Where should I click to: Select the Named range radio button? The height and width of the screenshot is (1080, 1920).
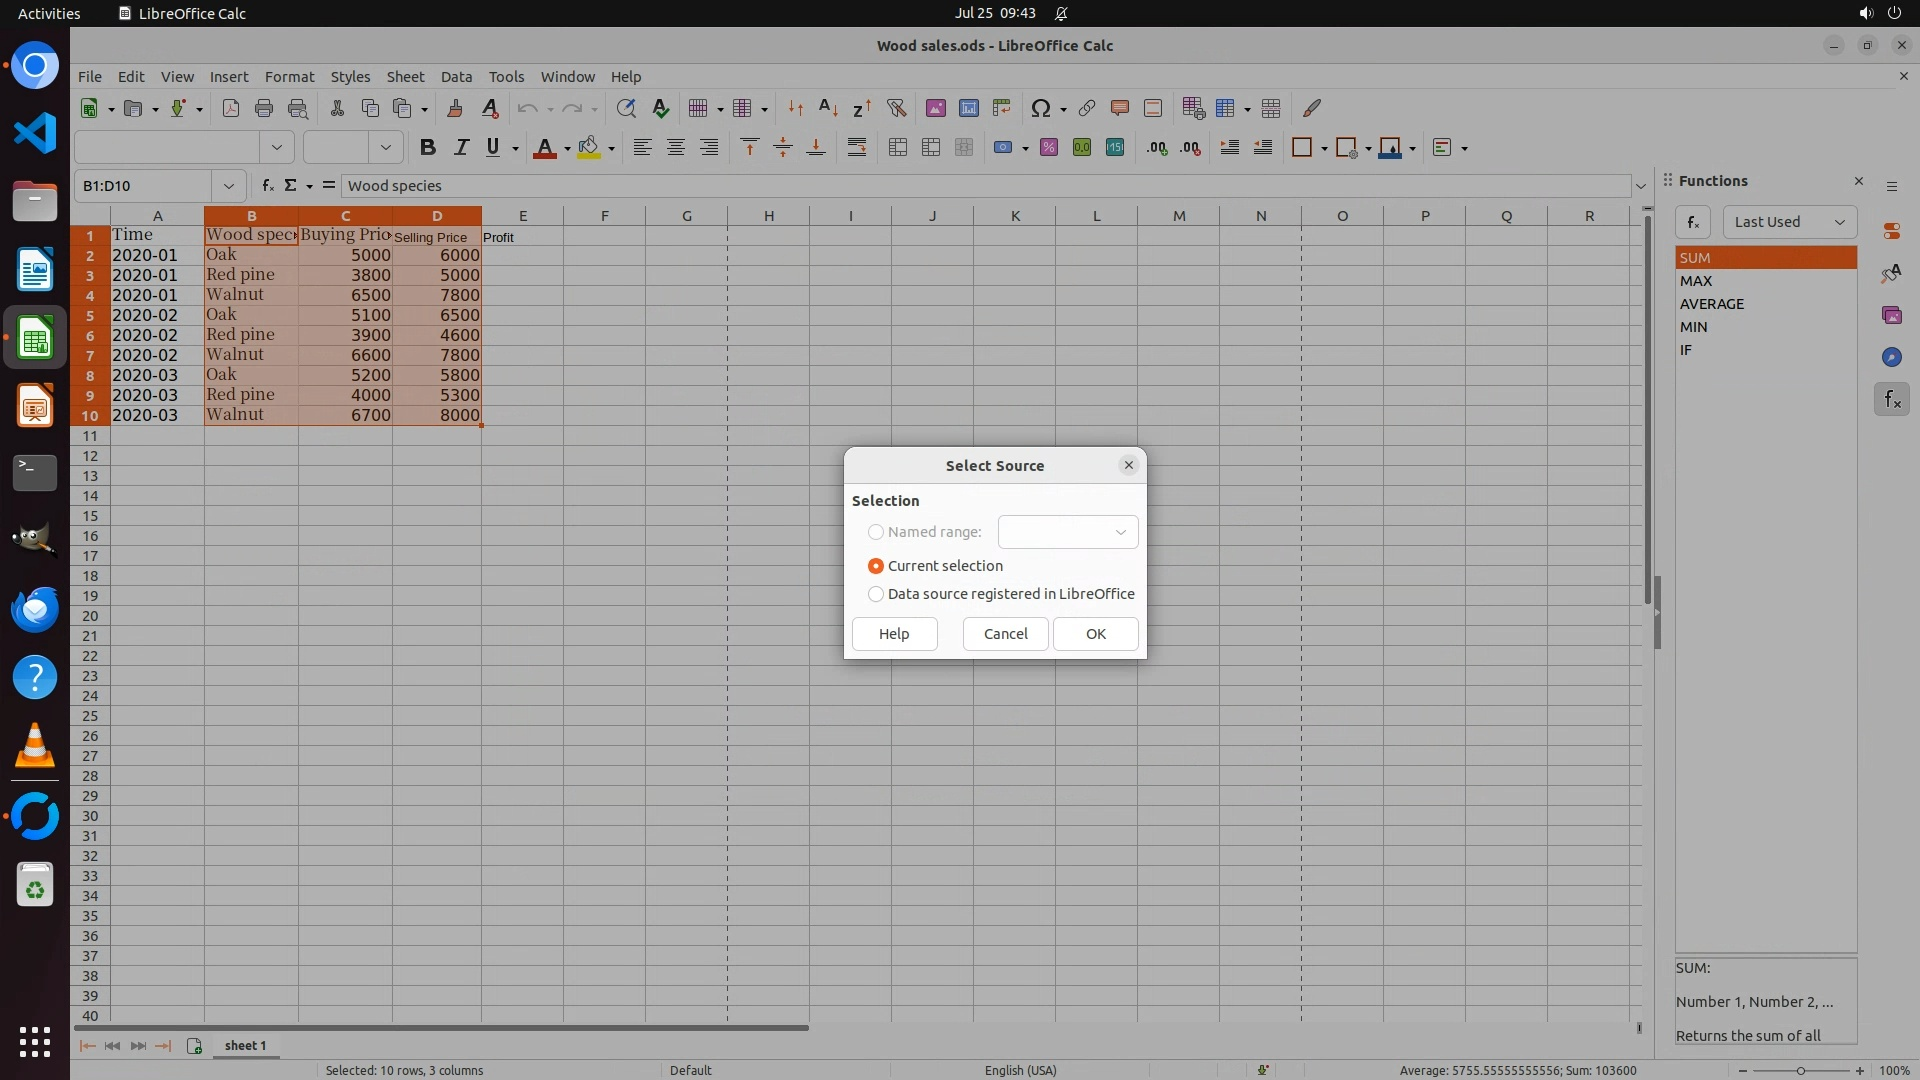point(876,532)
